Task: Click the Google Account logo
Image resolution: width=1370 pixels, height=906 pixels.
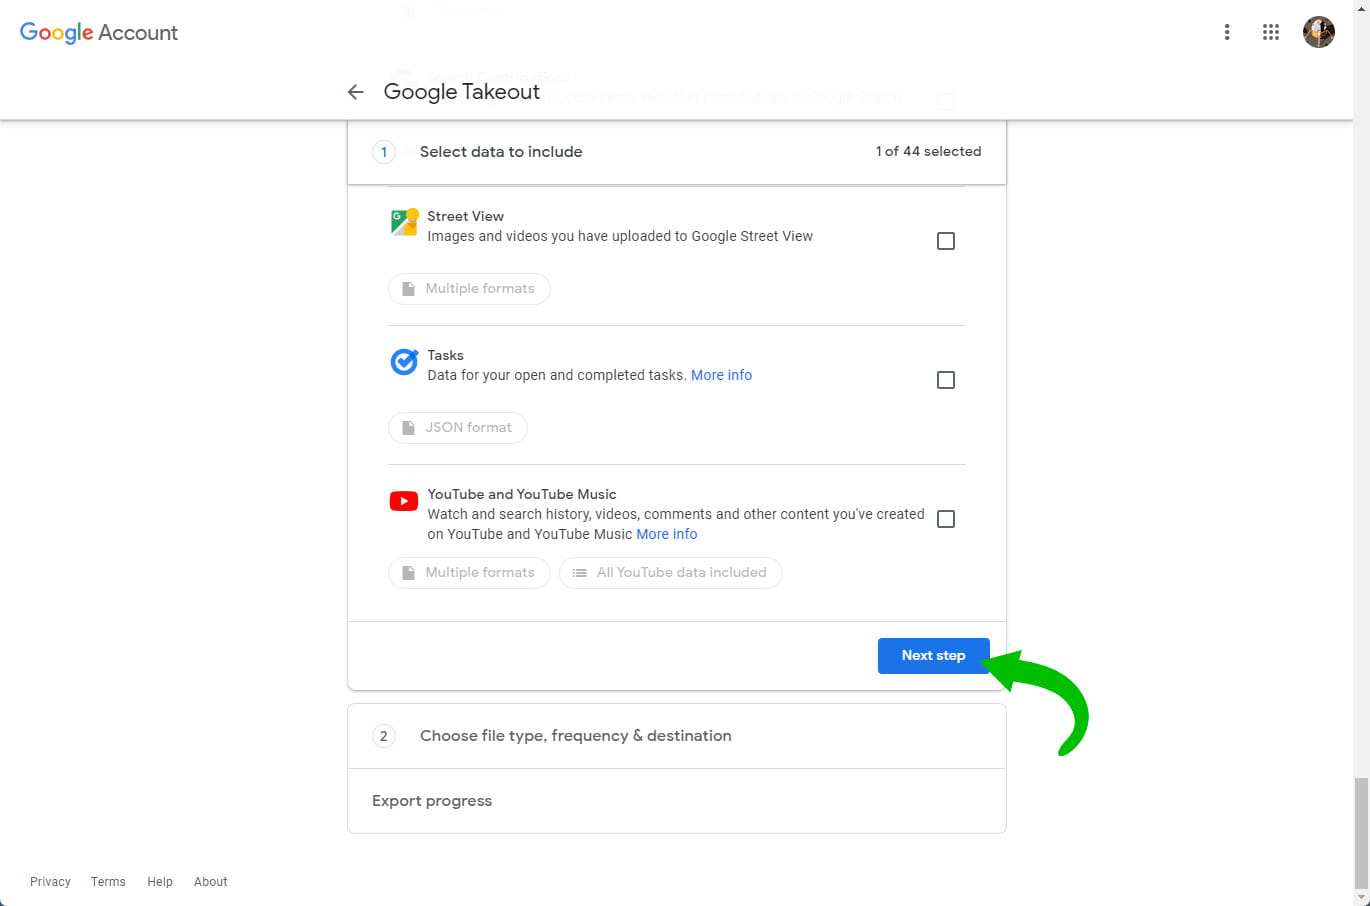Action: click(x=99, y=32)
